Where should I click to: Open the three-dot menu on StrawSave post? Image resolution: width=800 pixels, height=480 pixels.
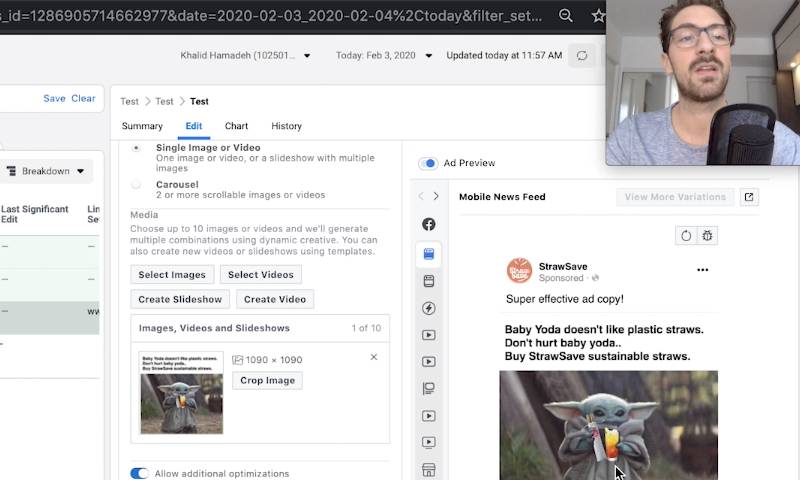[703, 270]
